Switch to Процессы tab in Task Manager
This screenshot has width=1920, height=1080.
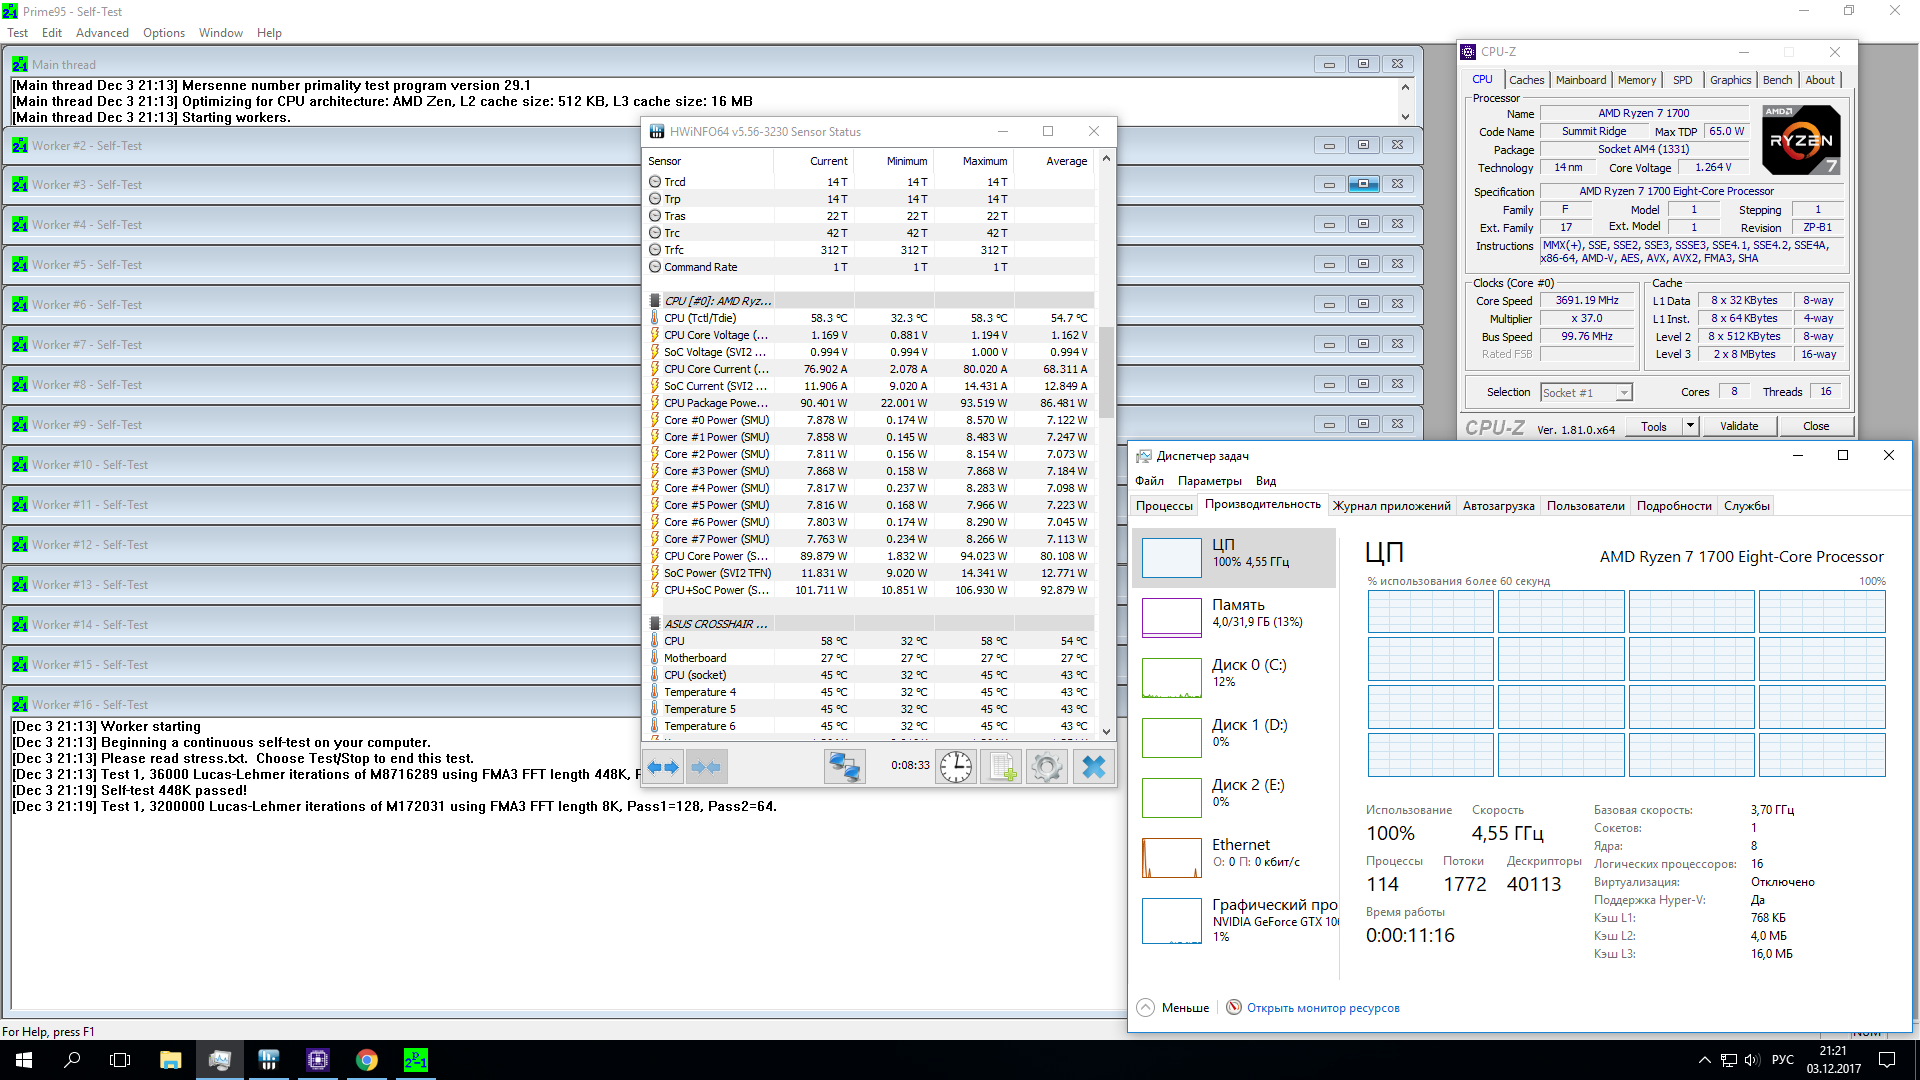pyautogui.click(x=1164, y=506)
